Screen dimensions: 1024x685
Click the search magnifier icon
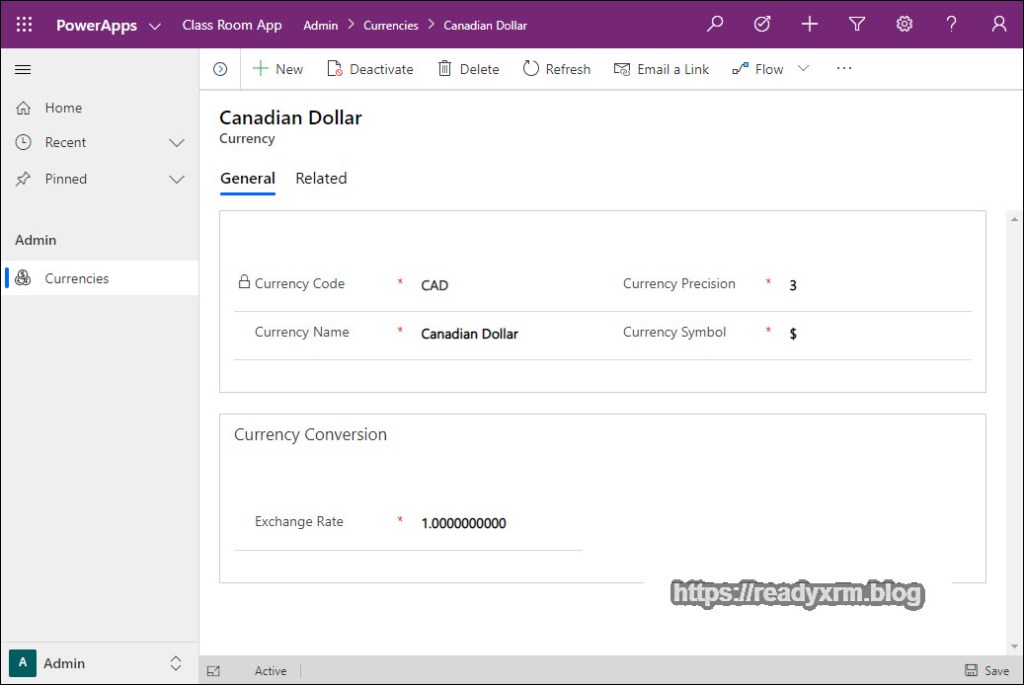click(714, 24)
